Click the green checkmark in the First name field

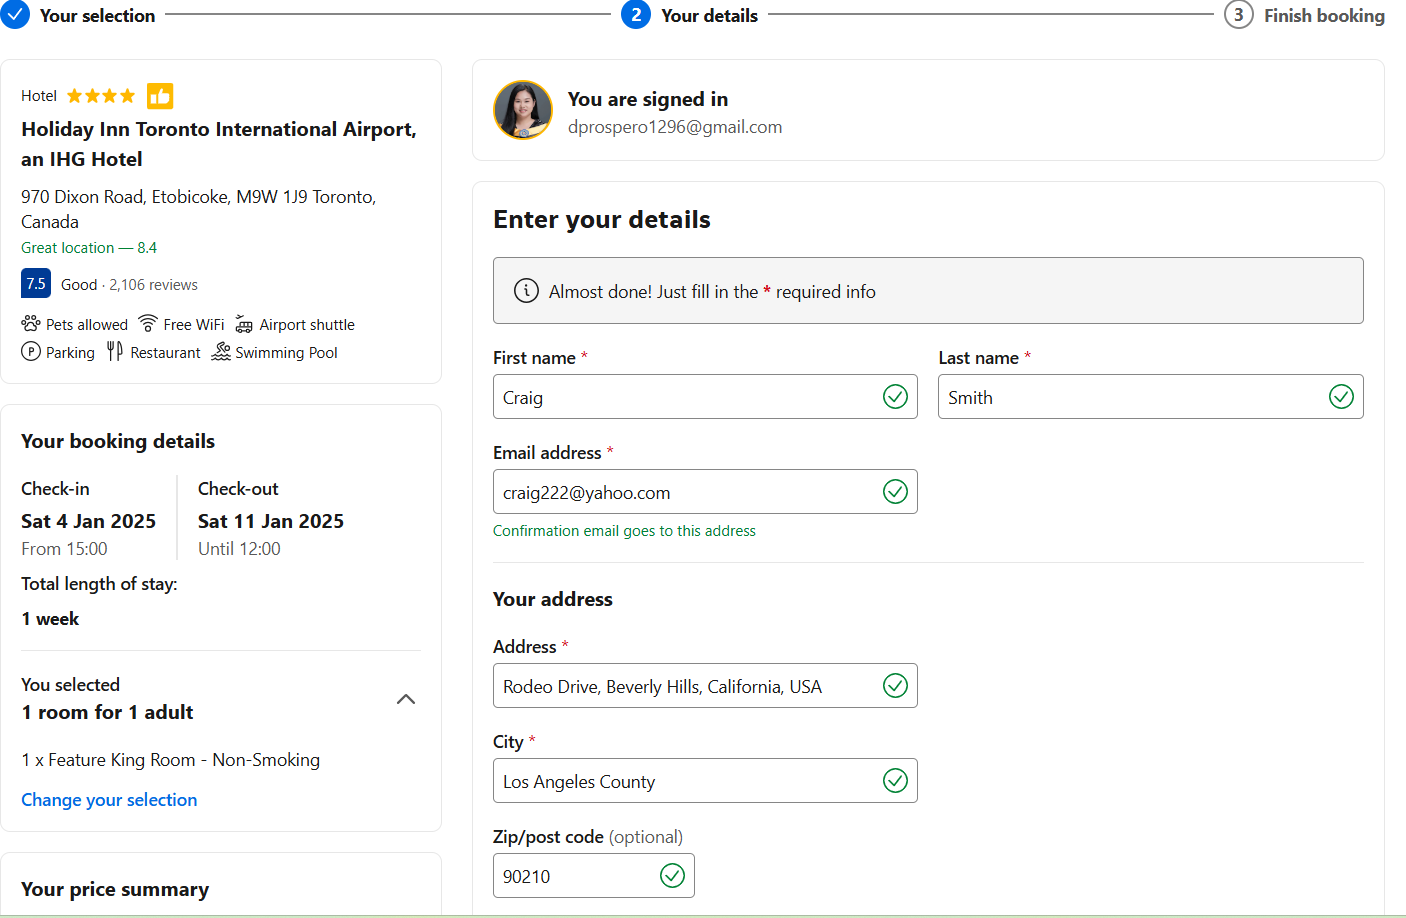pos(895,397)
